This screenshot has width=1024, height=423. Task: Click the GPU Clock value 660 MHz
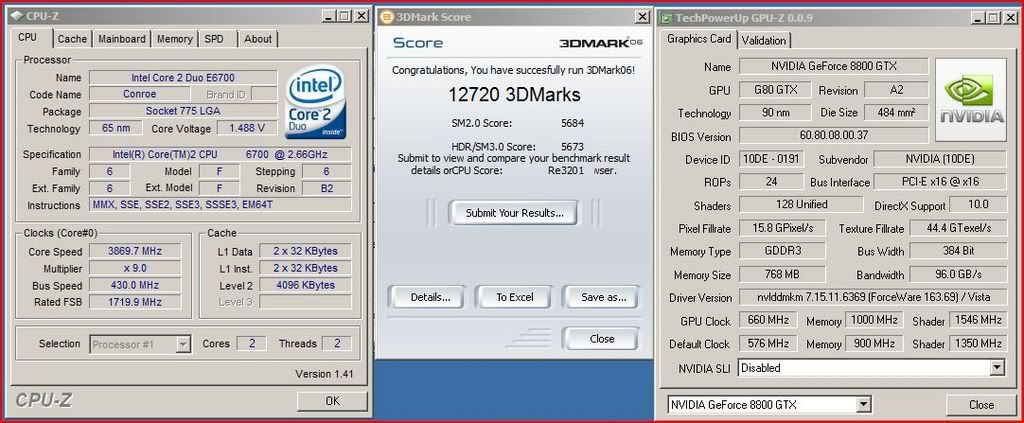pyautogui.click(x=768, y=320)
